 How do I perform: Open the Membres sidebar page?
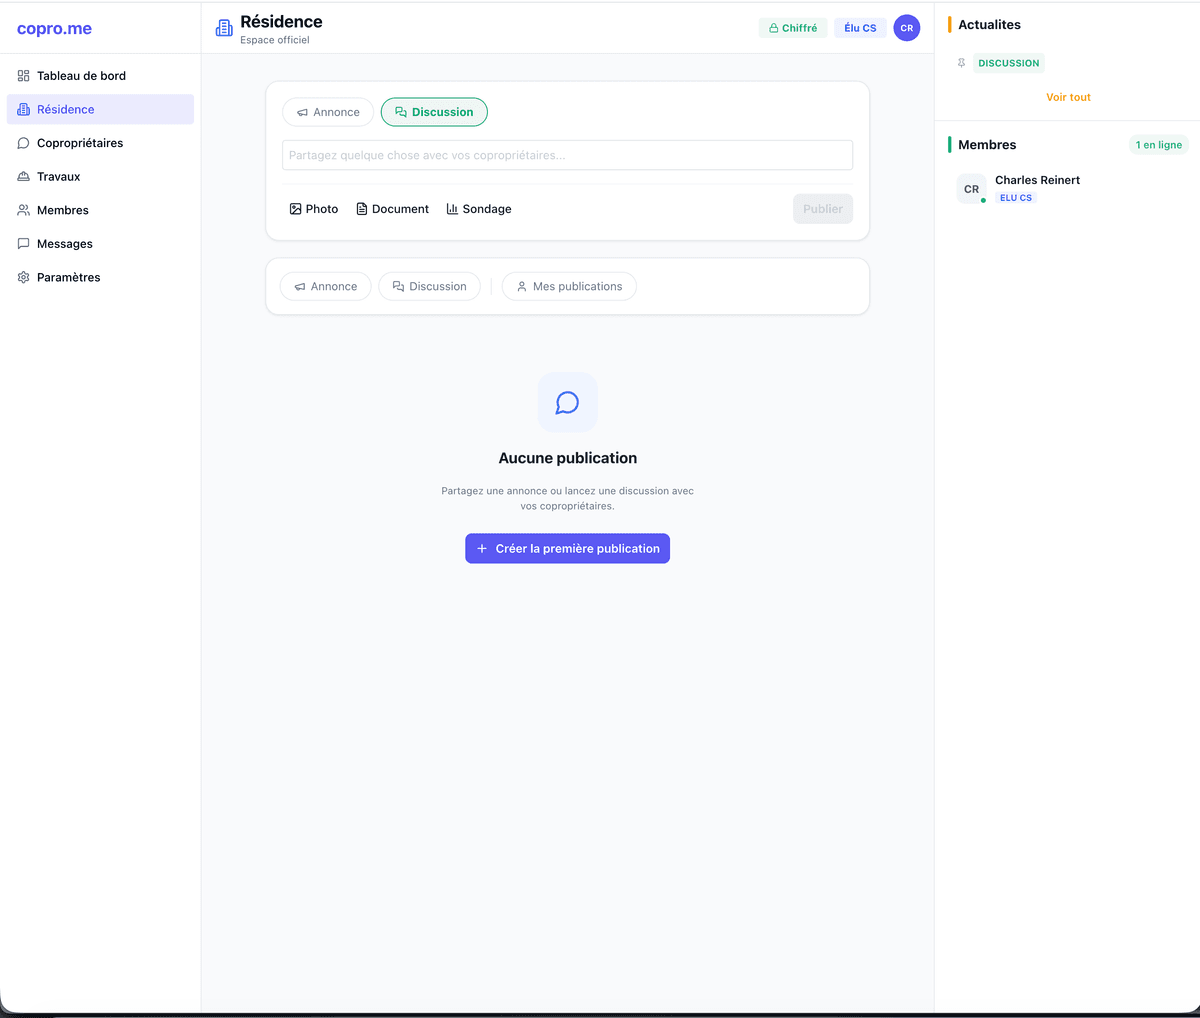pyautogui.click(x=62, y=210)
